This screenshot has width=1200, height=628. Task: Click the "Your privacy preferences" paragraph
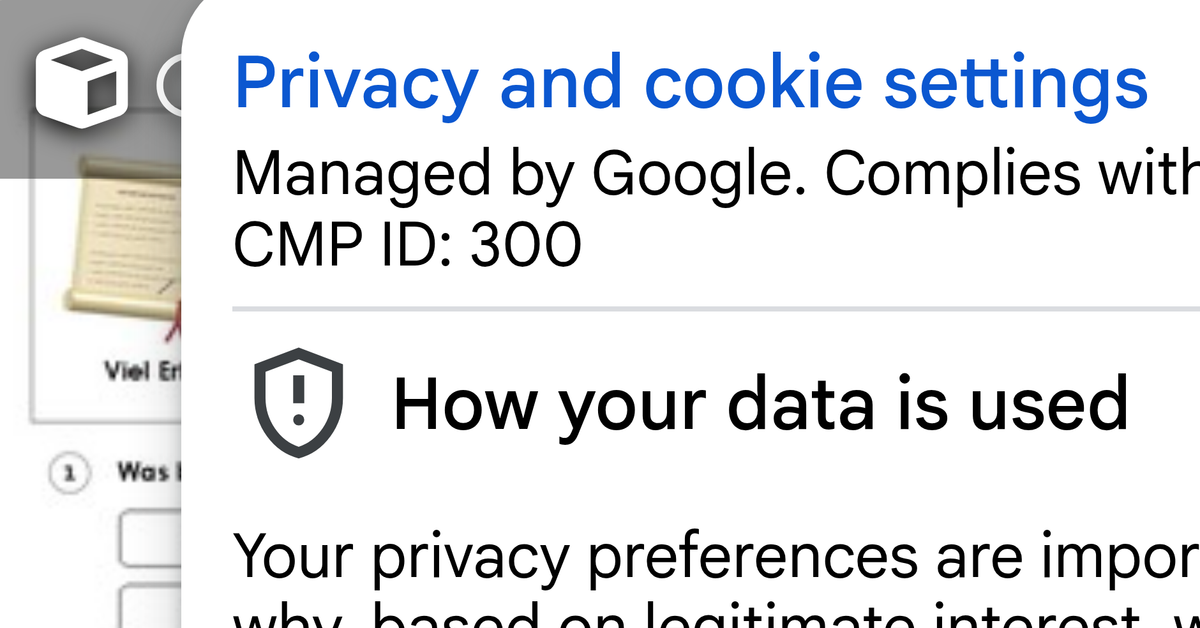point(716,558)
